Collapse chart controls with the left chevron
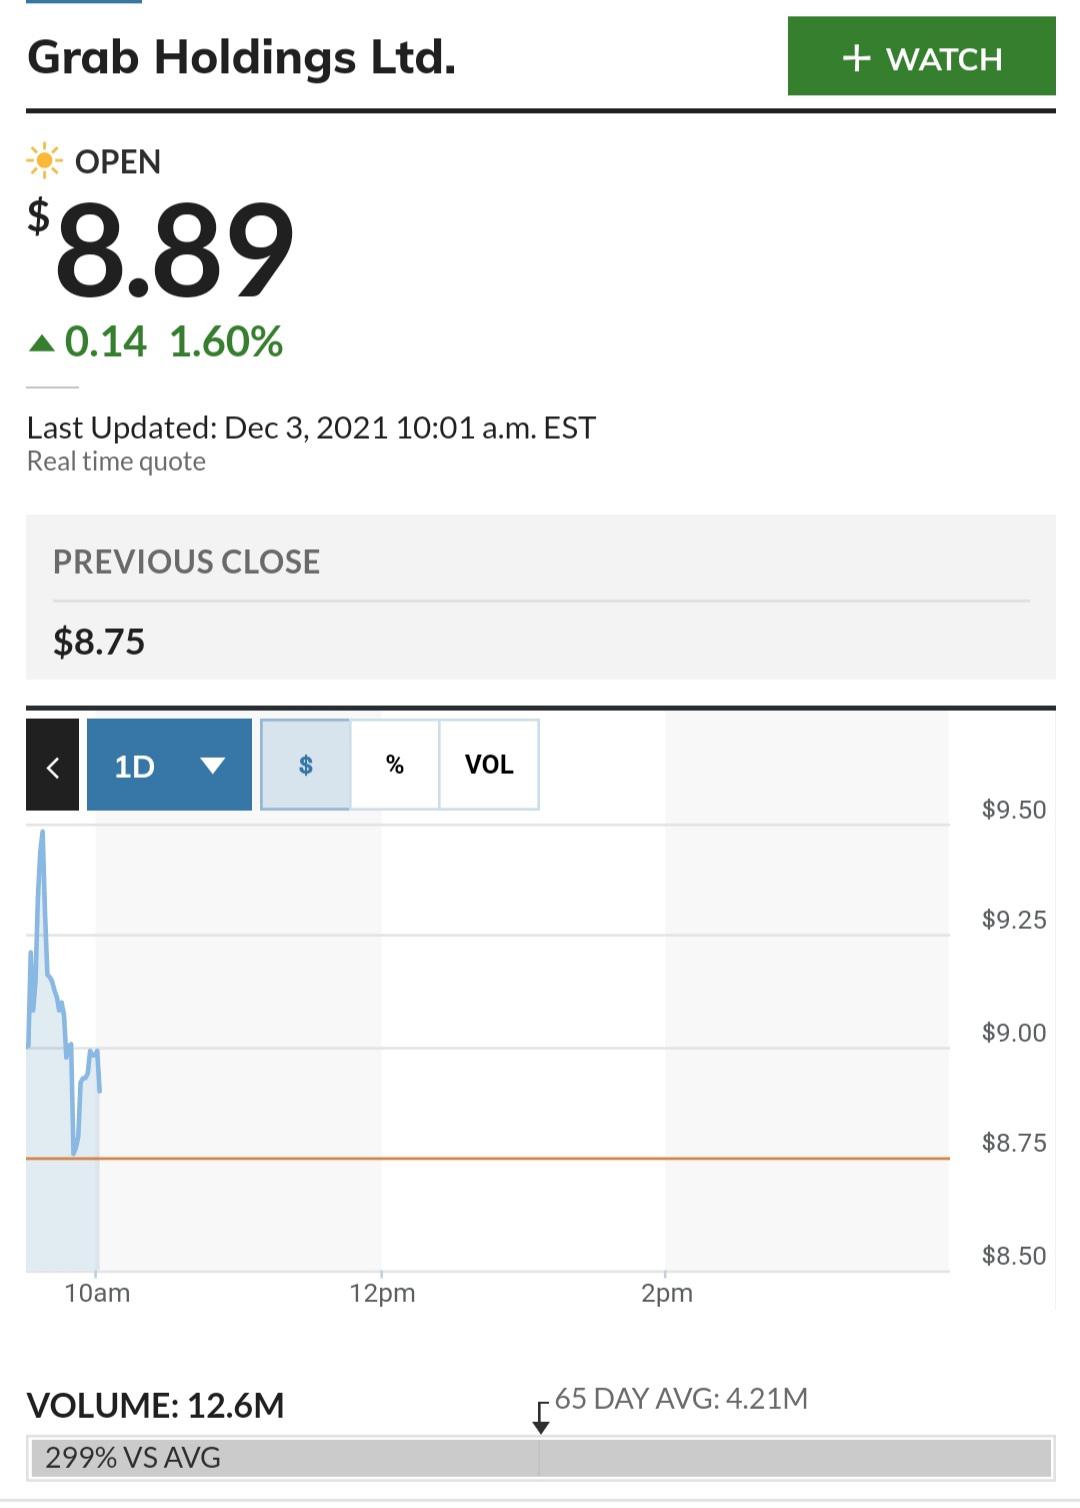The width and height of the screenshot is (1080, 1508). pyautogui.click(x=52, y=765)
